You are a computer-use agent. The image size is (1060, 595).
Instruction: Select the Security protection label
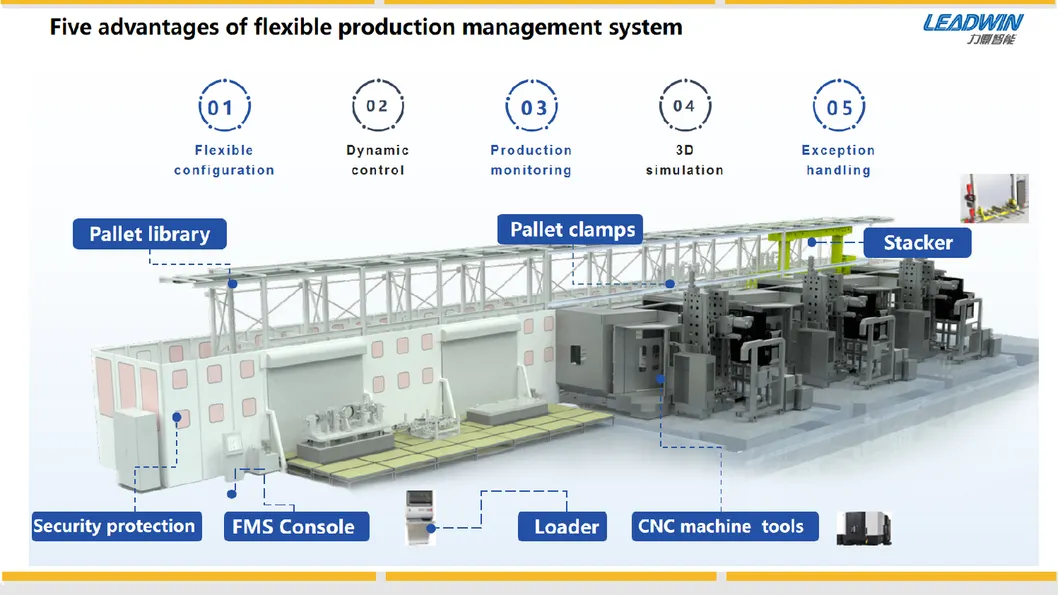[x=114, y=526]
